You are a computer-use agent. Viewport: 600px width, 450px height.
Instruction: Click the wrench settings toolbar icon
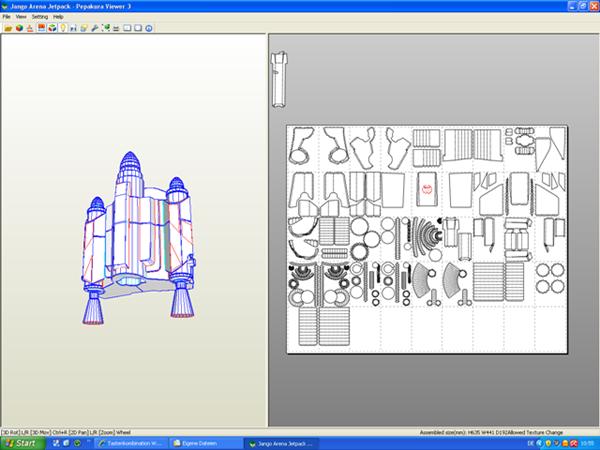click(x=94, y=28)
